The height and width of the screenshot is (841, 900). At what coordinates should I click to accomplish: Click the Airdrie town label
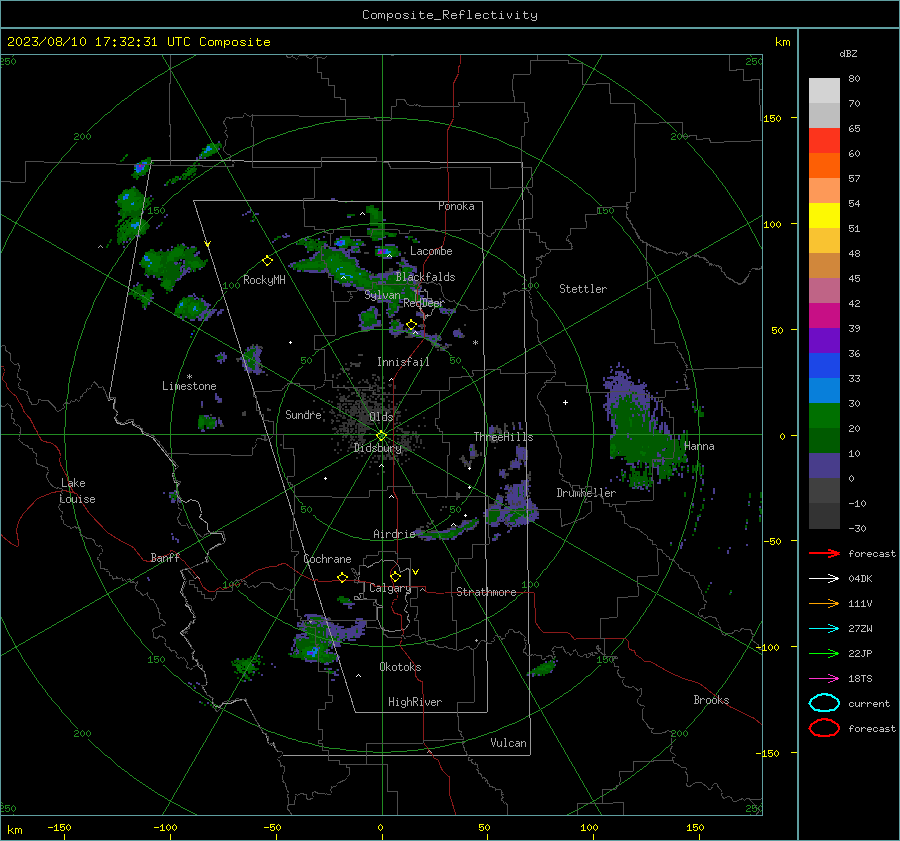394,534
